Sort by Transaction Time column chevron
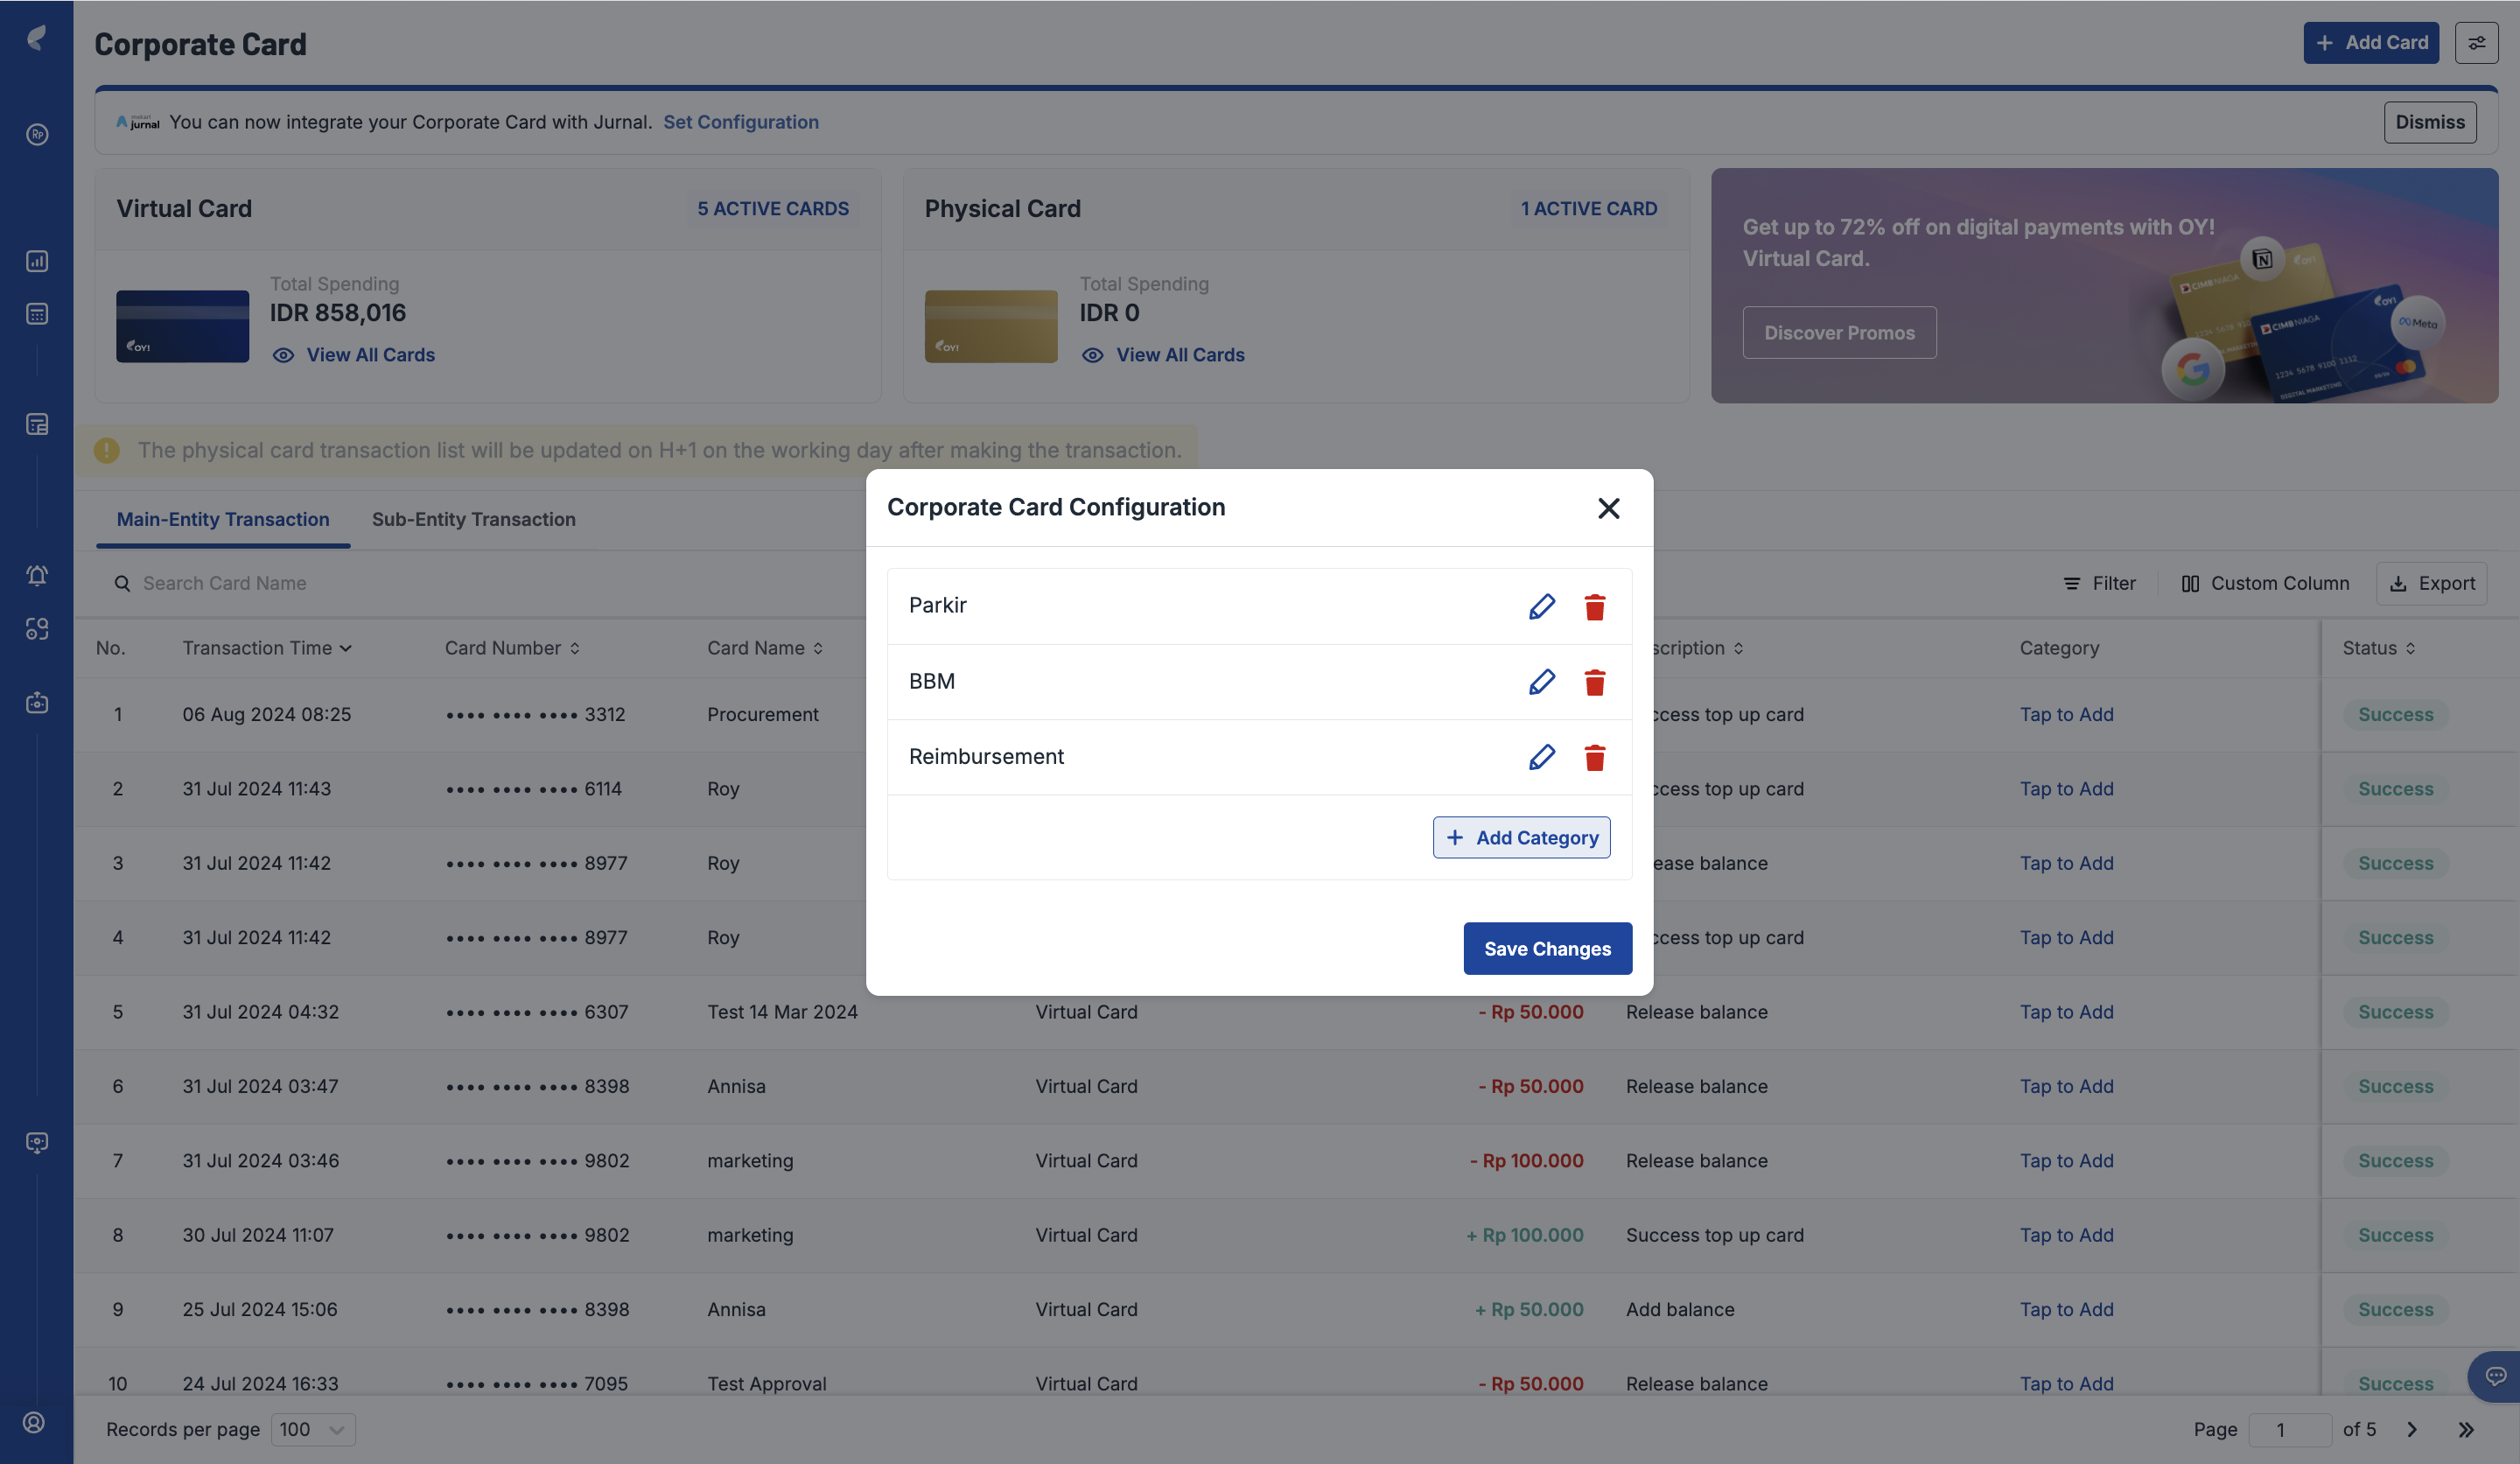Viewport: 2520px width, 1464px height. point(346,648)
